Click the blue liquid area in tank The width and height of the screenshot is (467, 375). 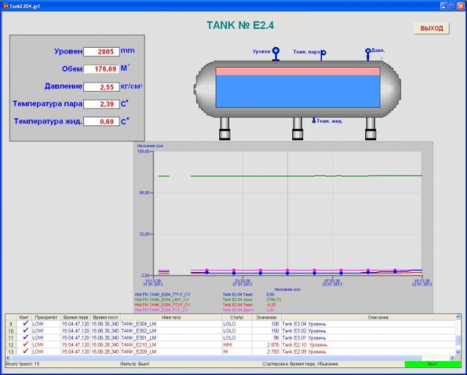[298, 91]
